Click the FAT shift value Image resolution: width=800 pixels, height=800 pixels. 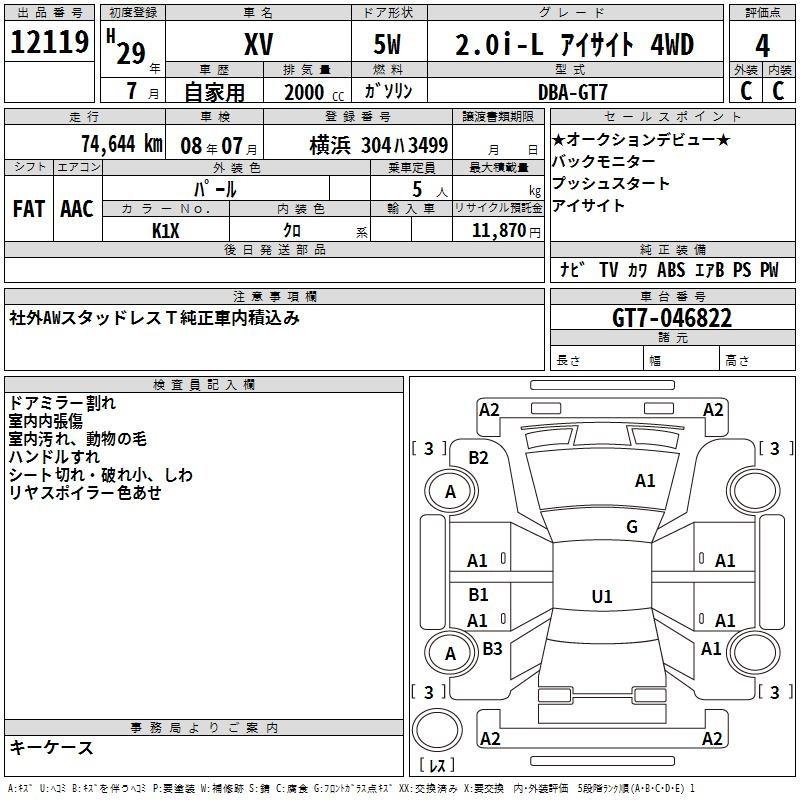click(x=29, y=209)
